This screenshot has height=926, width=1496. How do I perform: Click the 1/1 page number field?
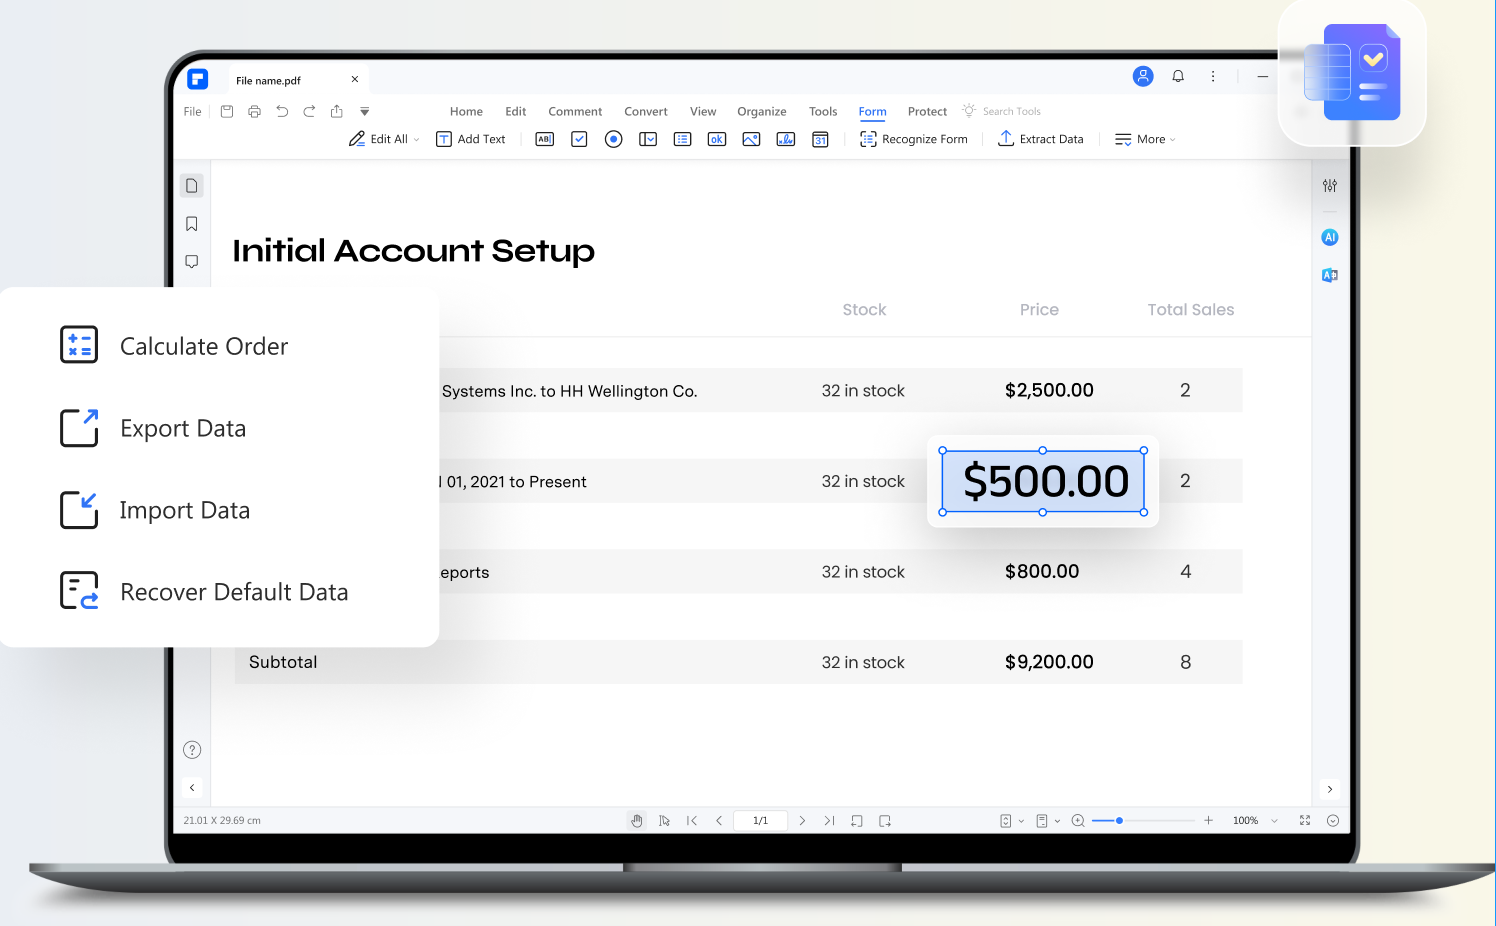pos(761,820)
